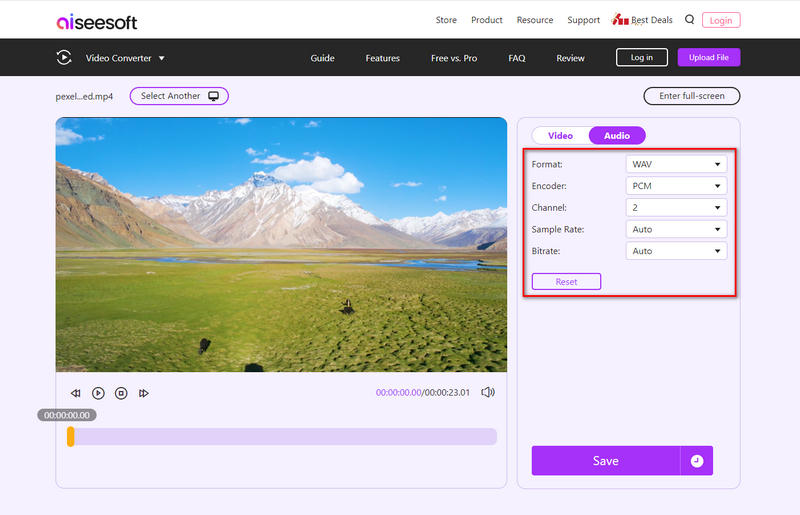Click the Save button
The height and width of the screenshot is (515, 800).
click(x=605, y=461)
